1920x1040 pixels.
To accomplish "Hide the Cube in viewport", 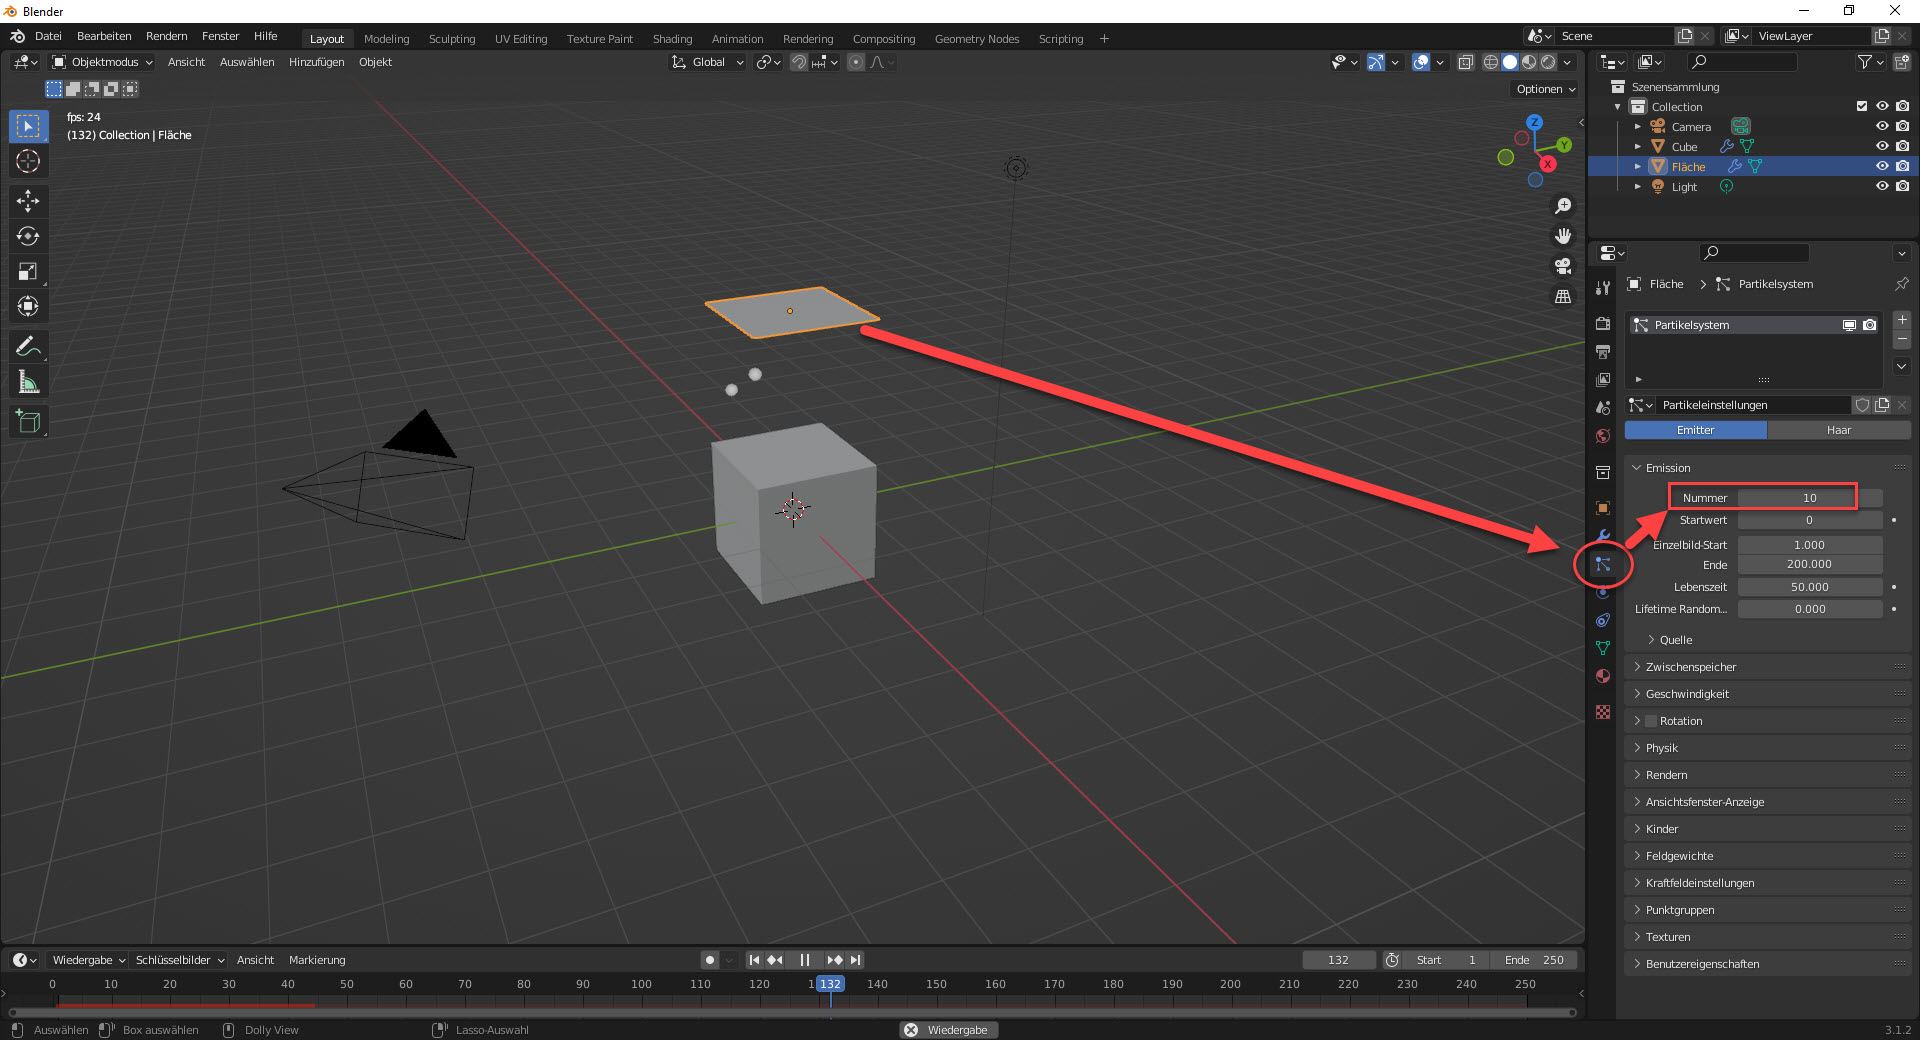I will [1882, 147].
